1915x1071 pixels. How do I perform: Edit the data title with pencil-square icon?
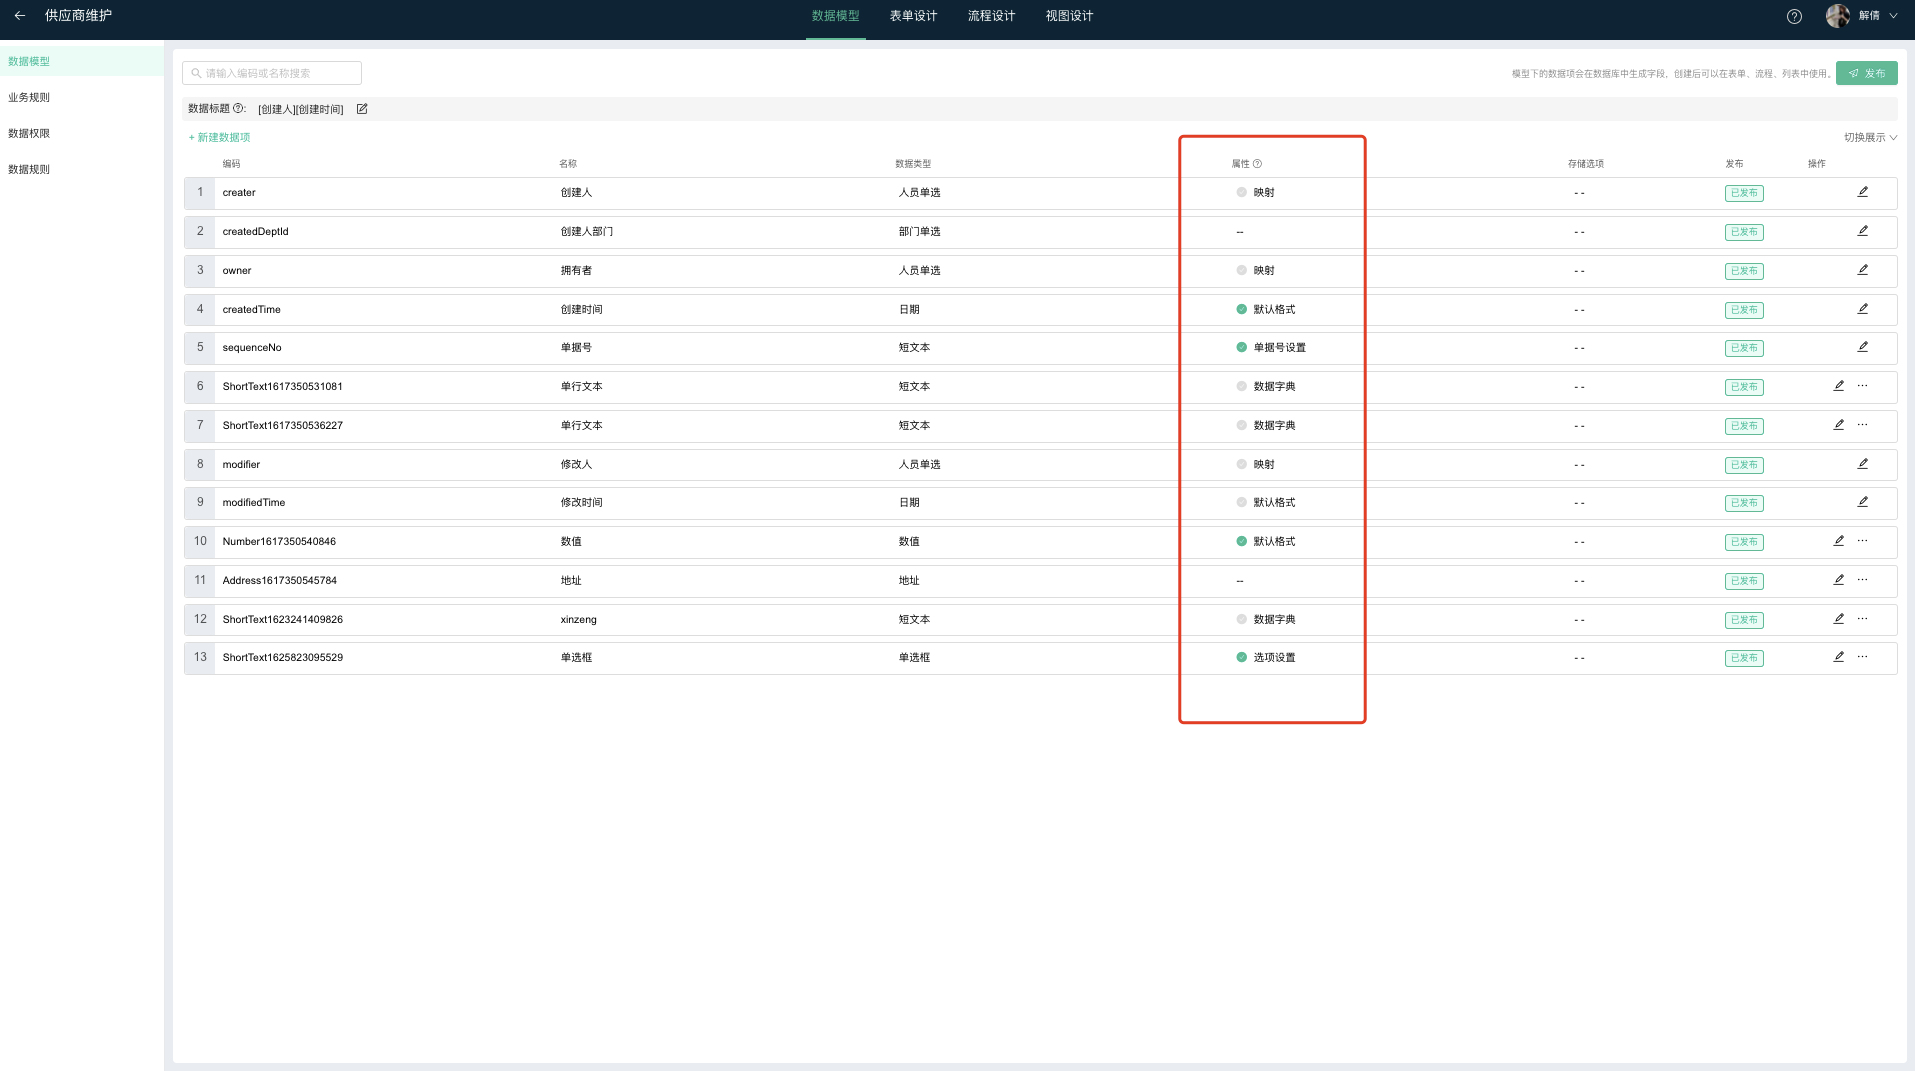[362, 109]
